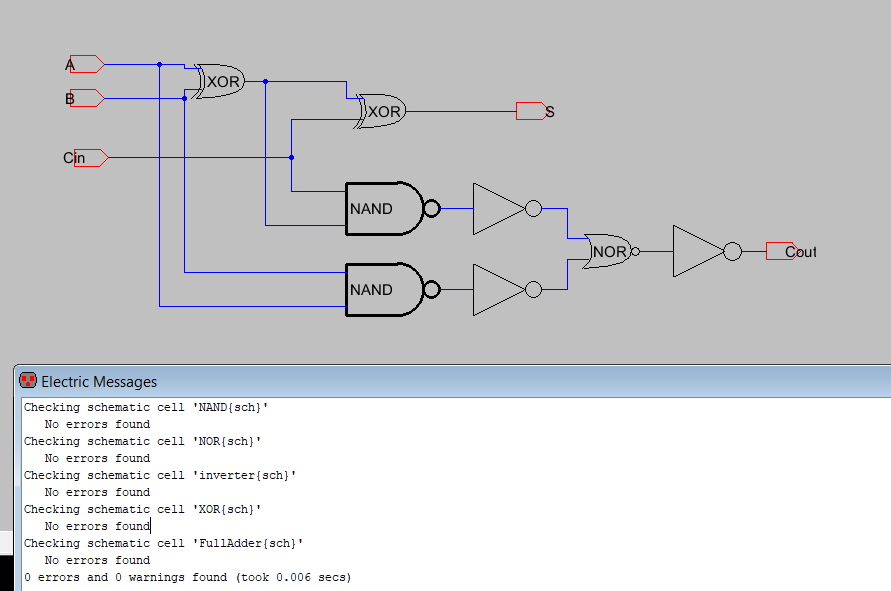This screenshot has width=891, height=591.
Task: Select the NOR gate symbol
Action: pos(608,251)
